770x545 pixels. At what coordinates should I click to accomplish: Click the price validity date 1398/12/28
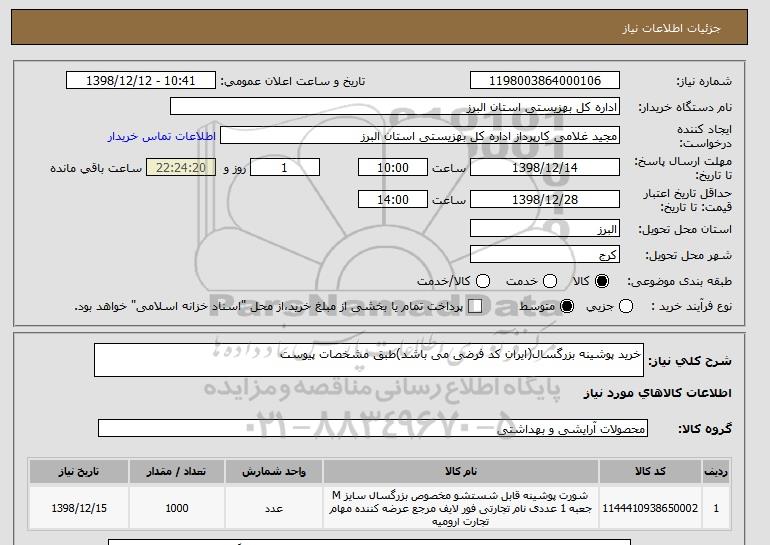coord(545,199)
